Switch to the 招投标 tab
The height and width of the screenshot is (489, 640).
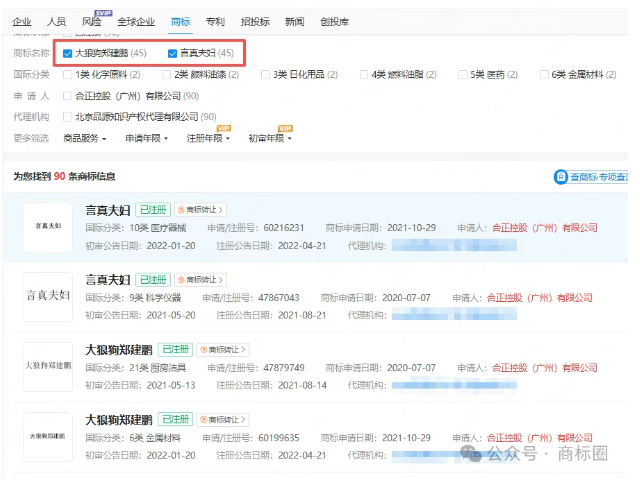pos(256,21)
